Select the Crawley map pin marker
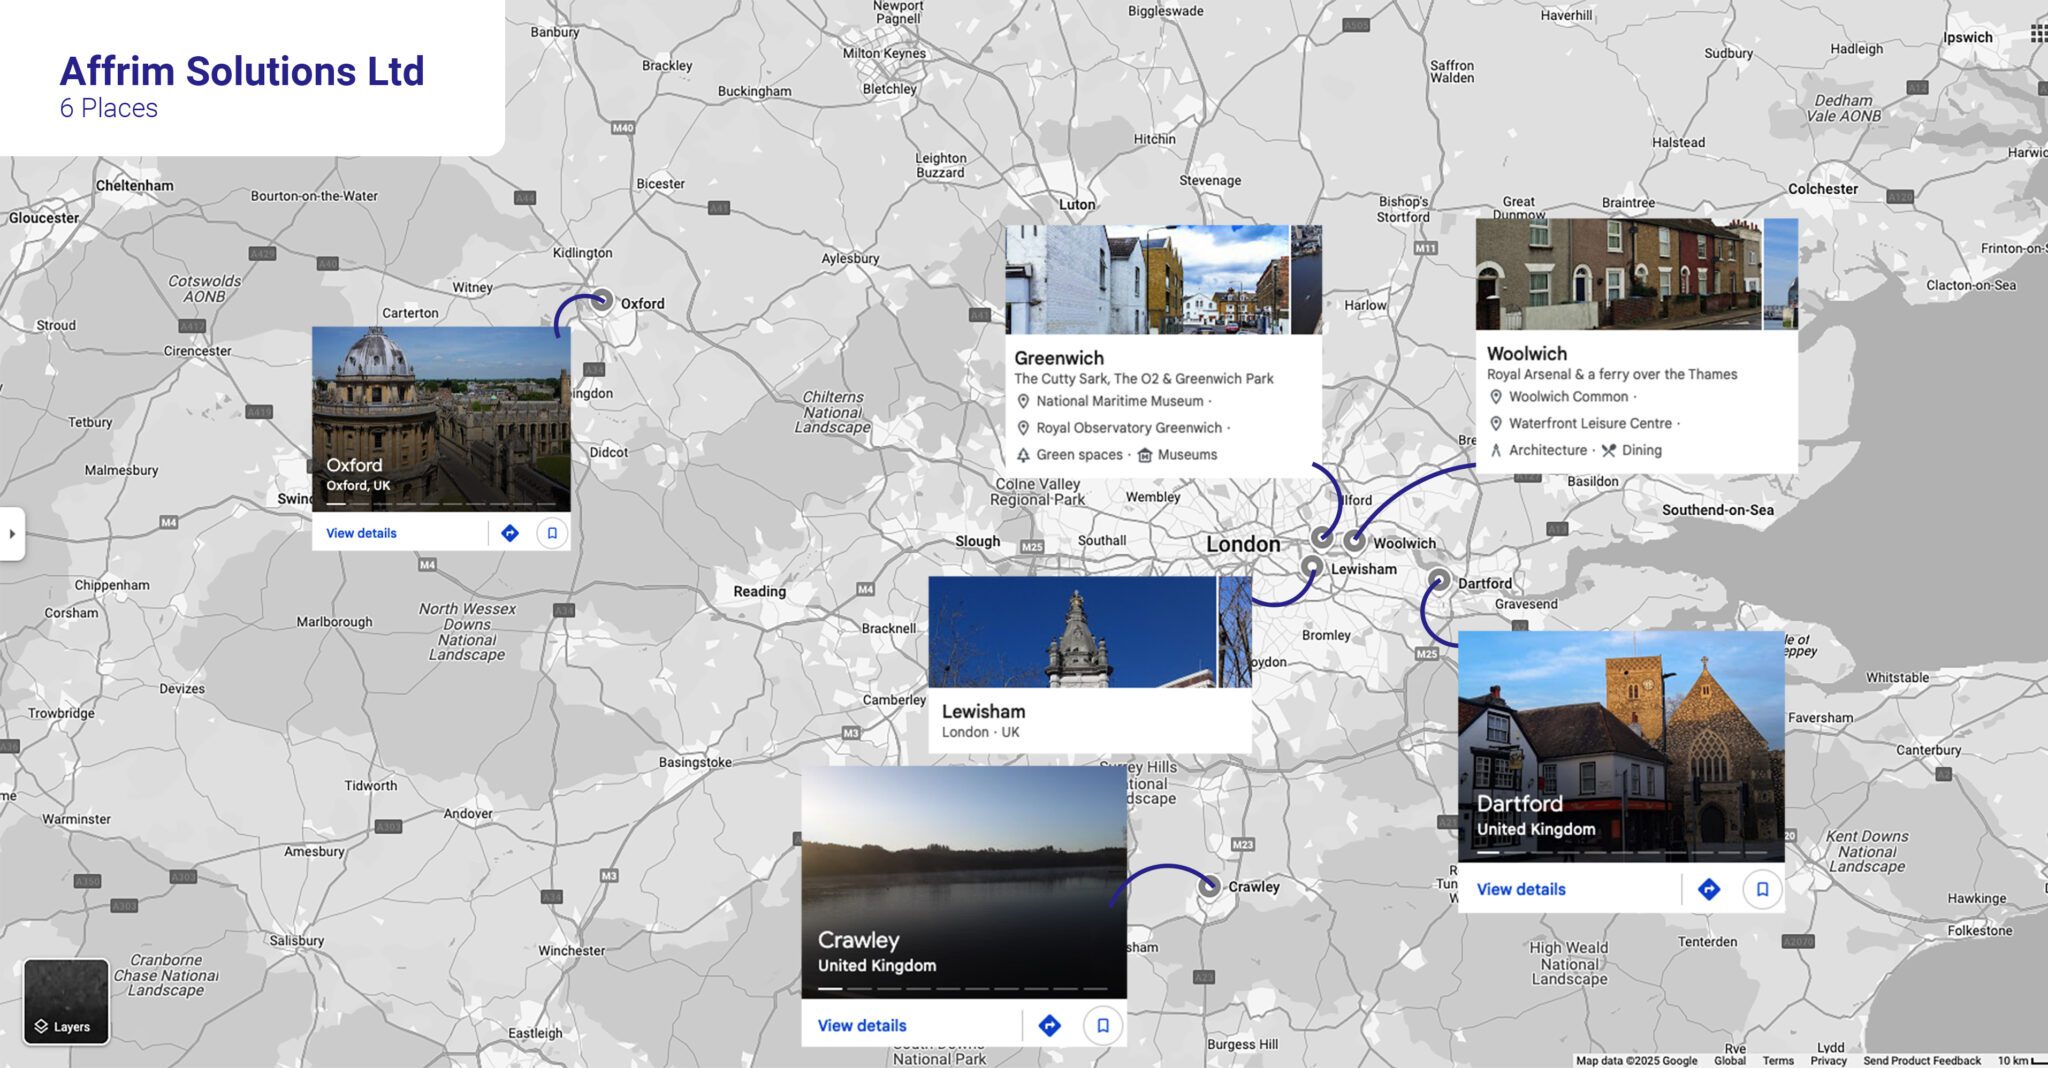The image size is (2048, 1068). pyautogui.click(x=1209, y=885)
